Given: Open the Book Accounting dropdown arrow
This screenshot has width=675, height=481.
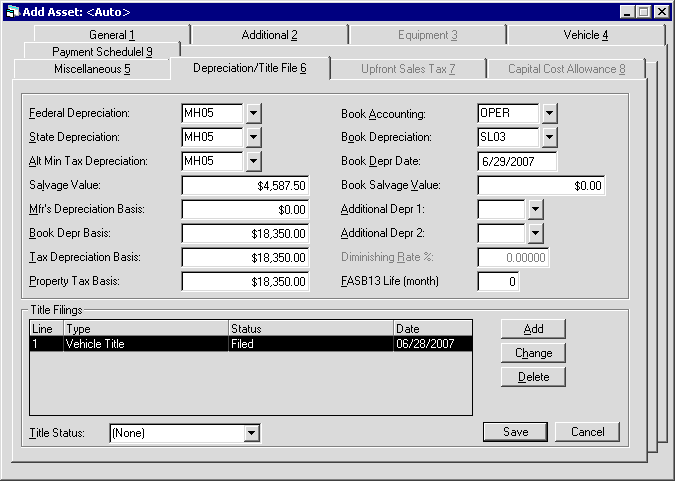Looking at the screenshot, I should pyautogui.click(x=549, y=113).
